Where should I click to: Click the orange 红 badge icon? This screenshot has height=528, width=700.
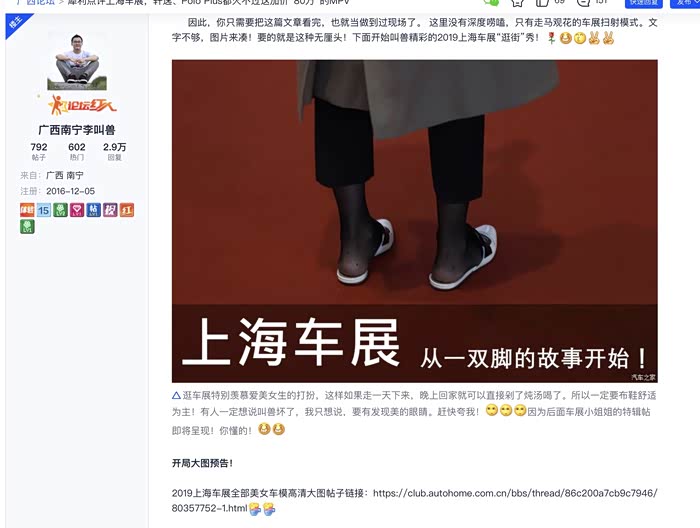click(127, 210)
